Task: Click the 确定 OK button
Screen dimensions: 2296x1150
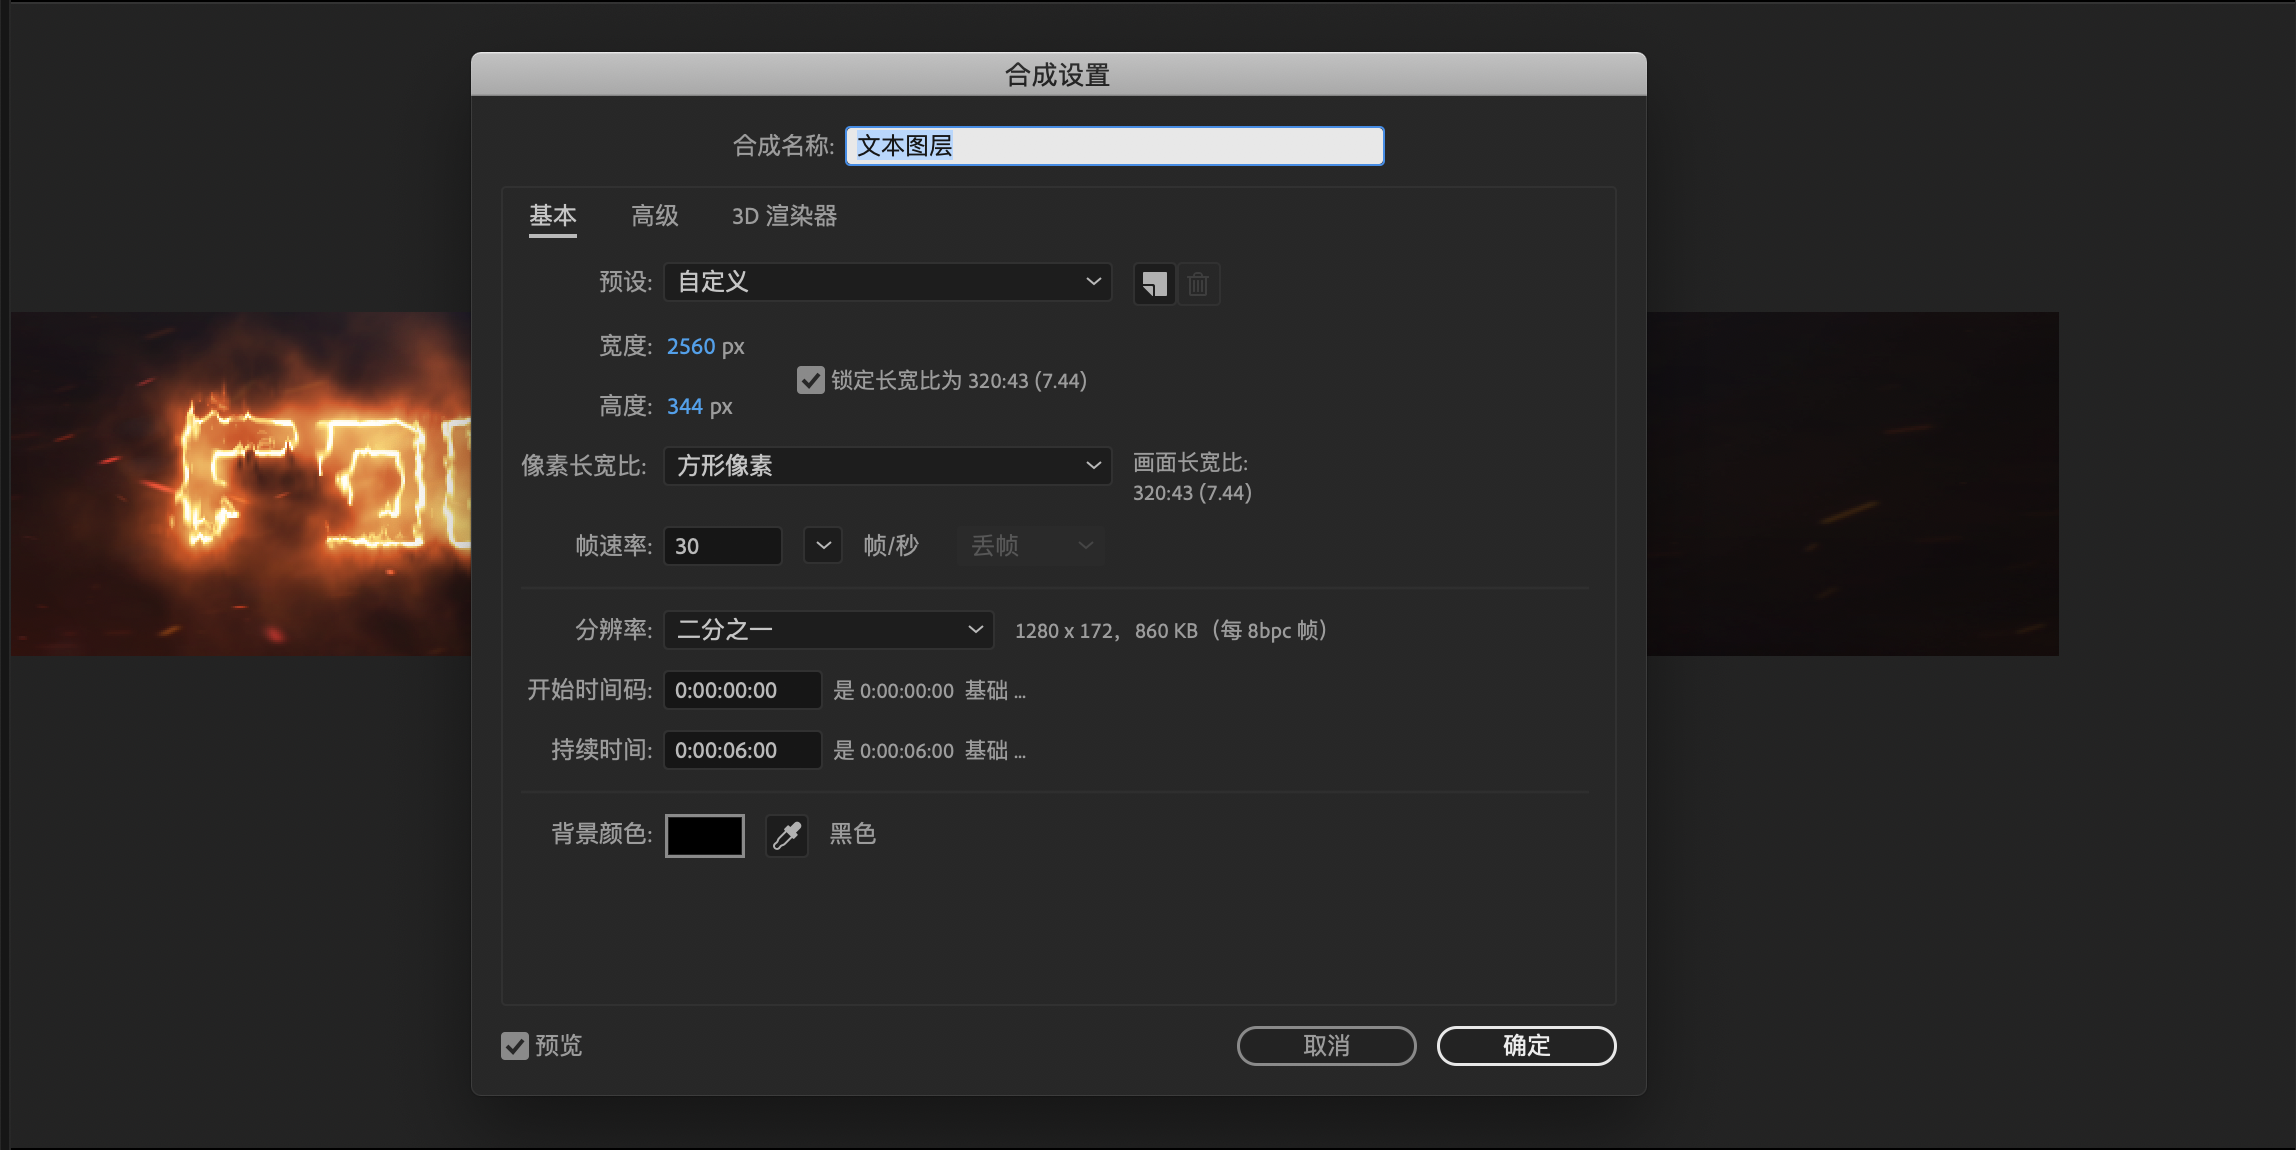Action: [1526, 1046]
